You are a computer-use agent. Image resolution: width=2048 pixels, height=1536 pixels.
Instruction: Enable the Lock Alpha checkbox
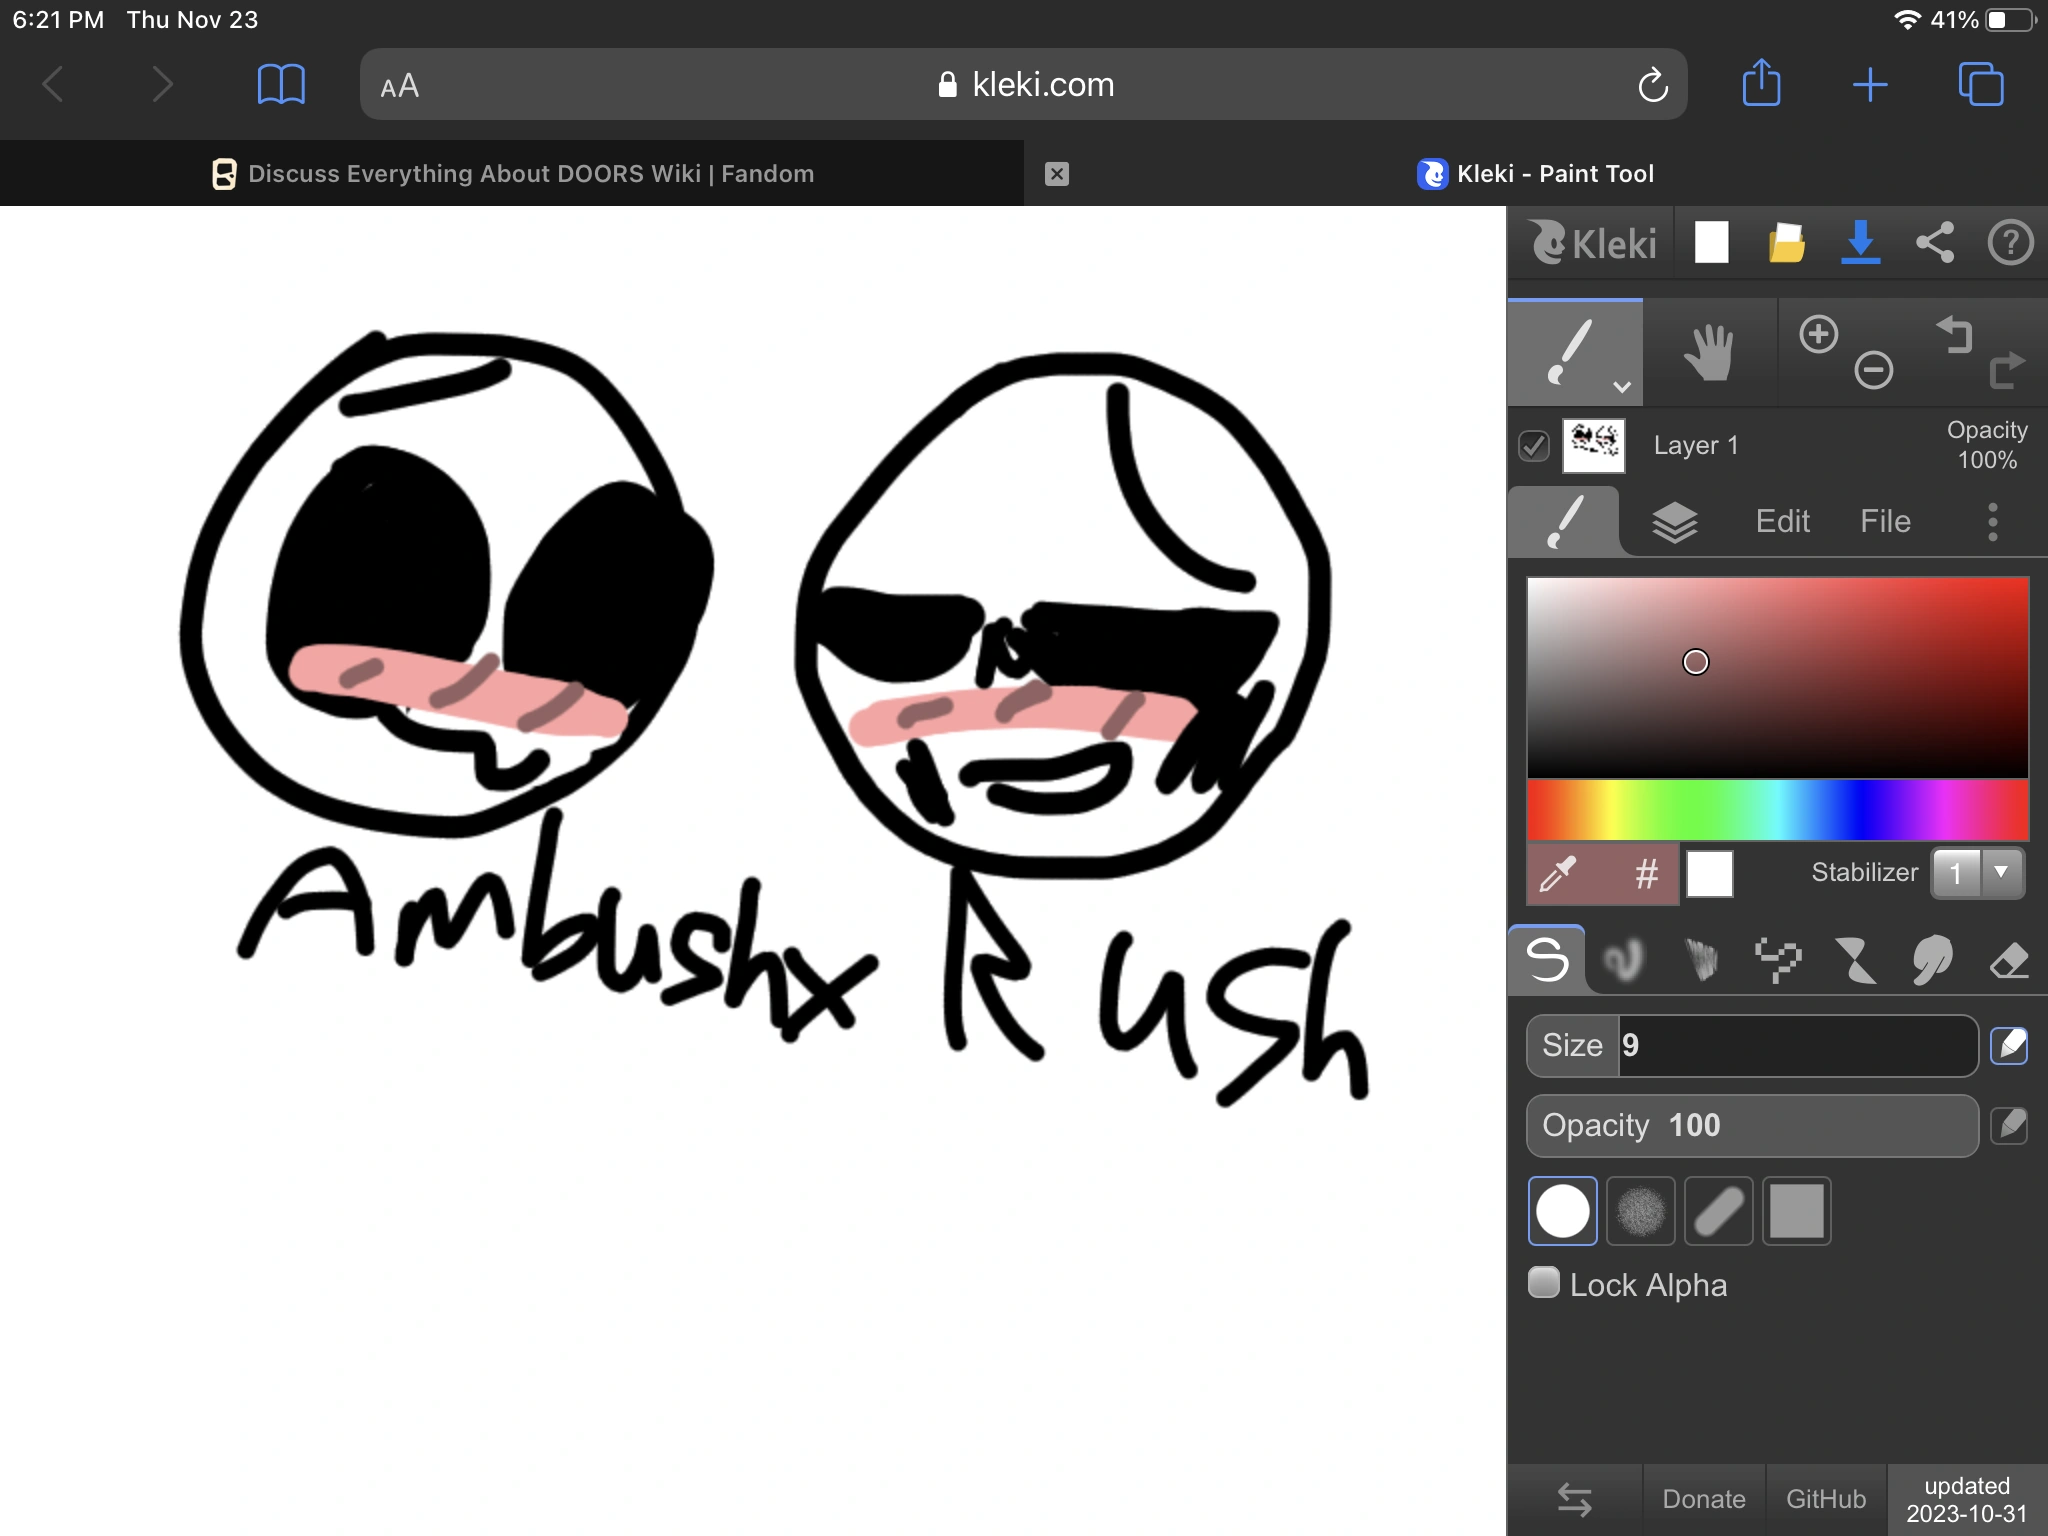pyautogui.click(x=1544, y=1283)
